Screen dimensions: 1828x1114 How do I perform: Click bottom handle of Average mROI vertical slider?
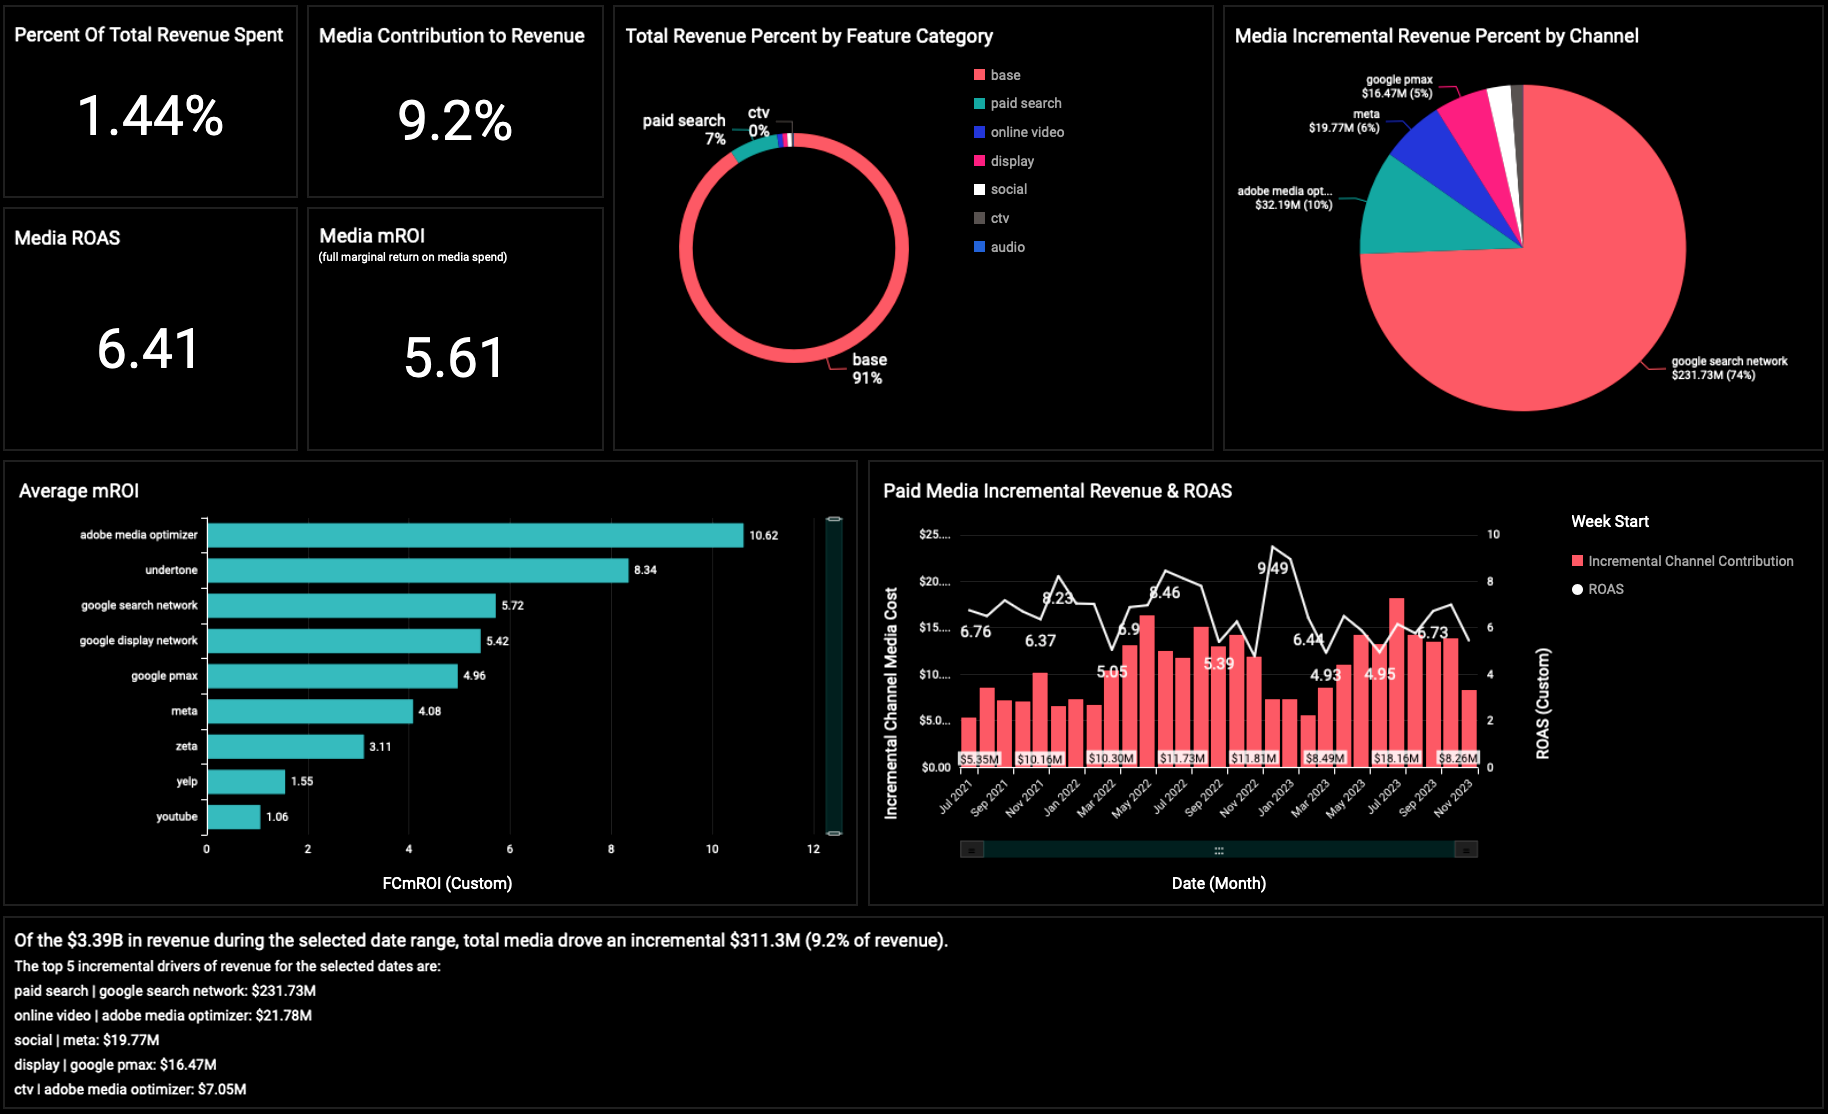point(834,833)
